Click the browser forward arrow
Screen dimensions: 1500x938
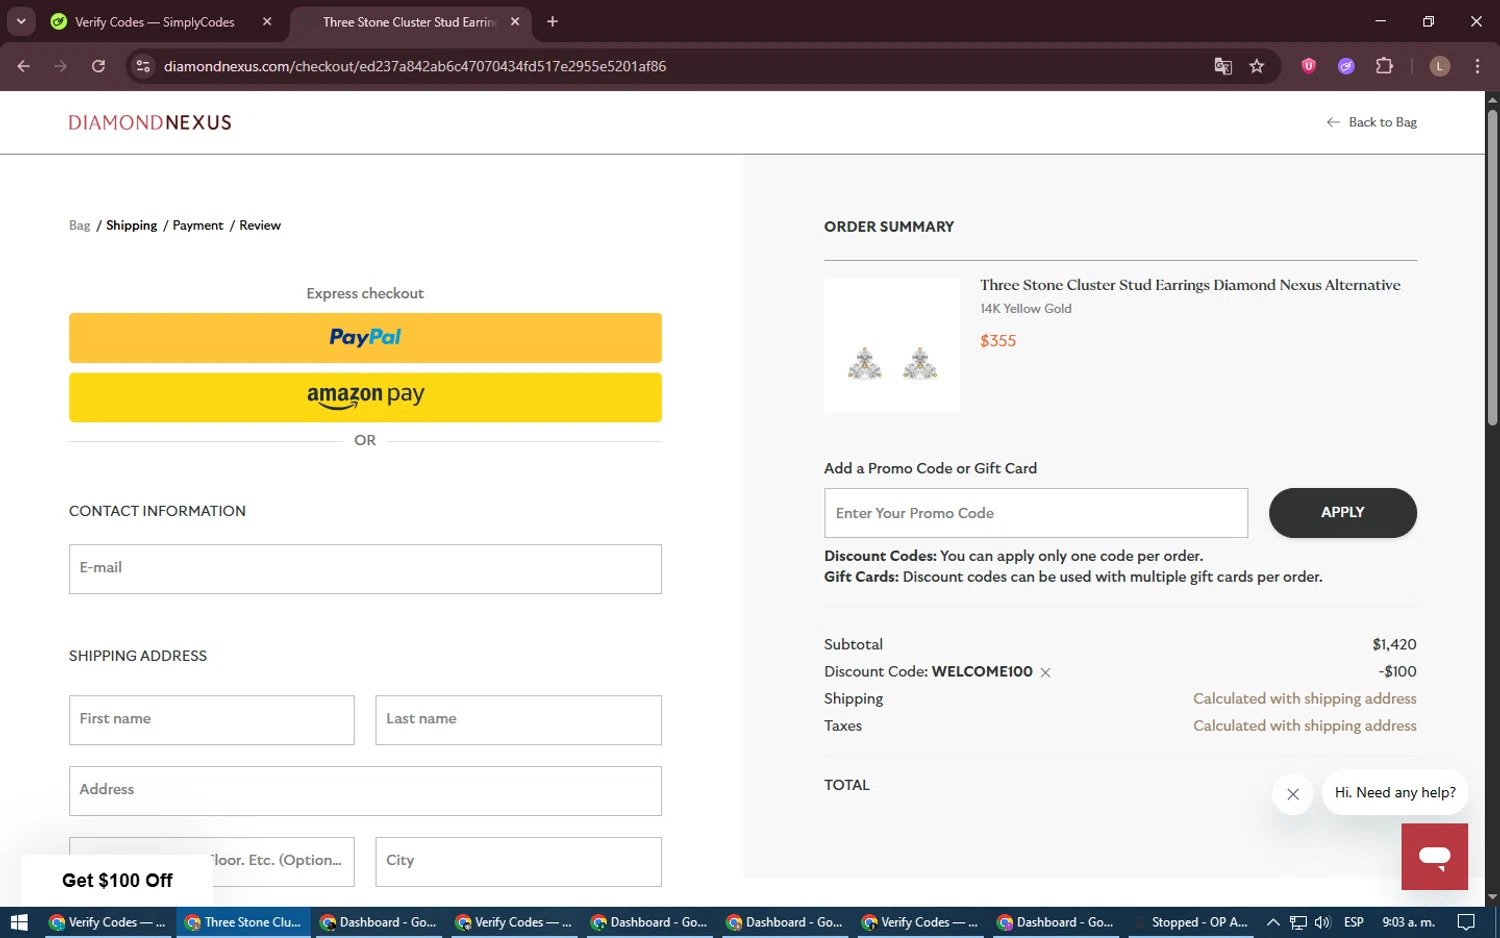[x=61, y=66]
